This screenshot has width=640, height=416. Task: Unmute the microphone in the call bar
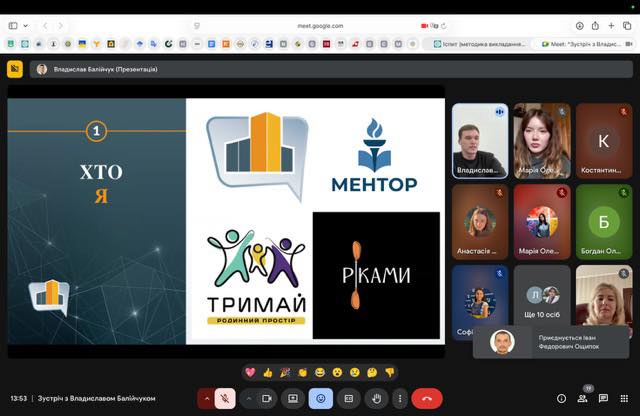click(x=225, y=398)
